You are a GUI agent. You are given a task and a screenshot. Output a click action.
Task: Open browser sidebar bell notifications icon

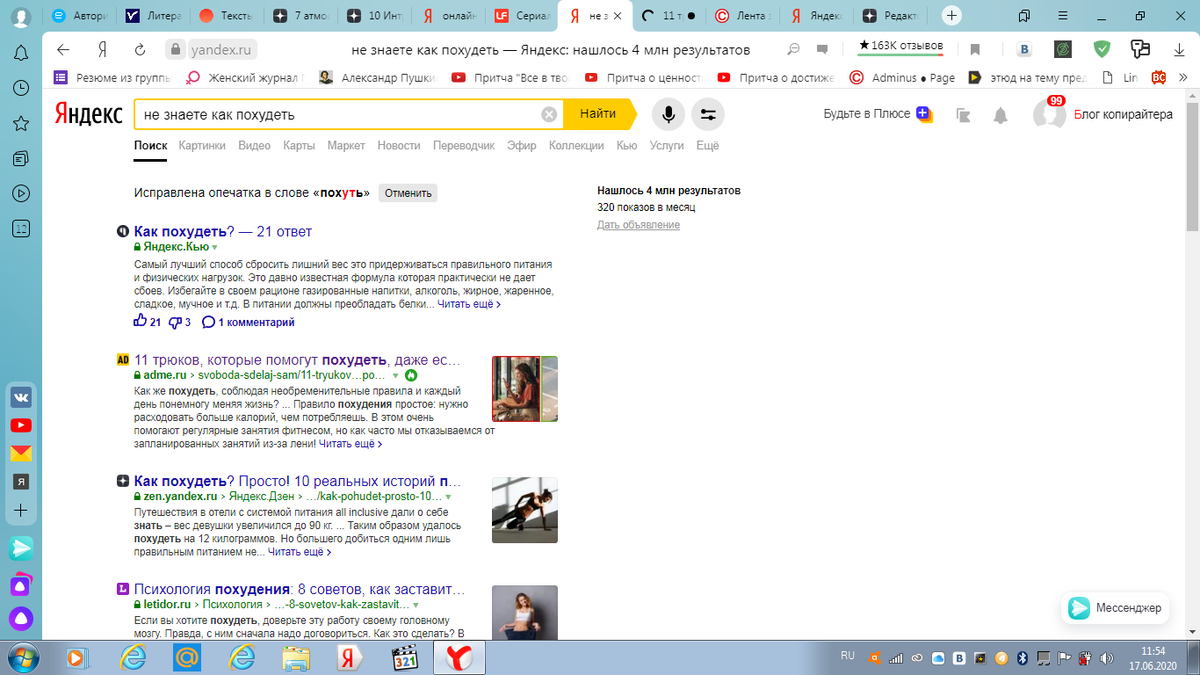[20, 53]
